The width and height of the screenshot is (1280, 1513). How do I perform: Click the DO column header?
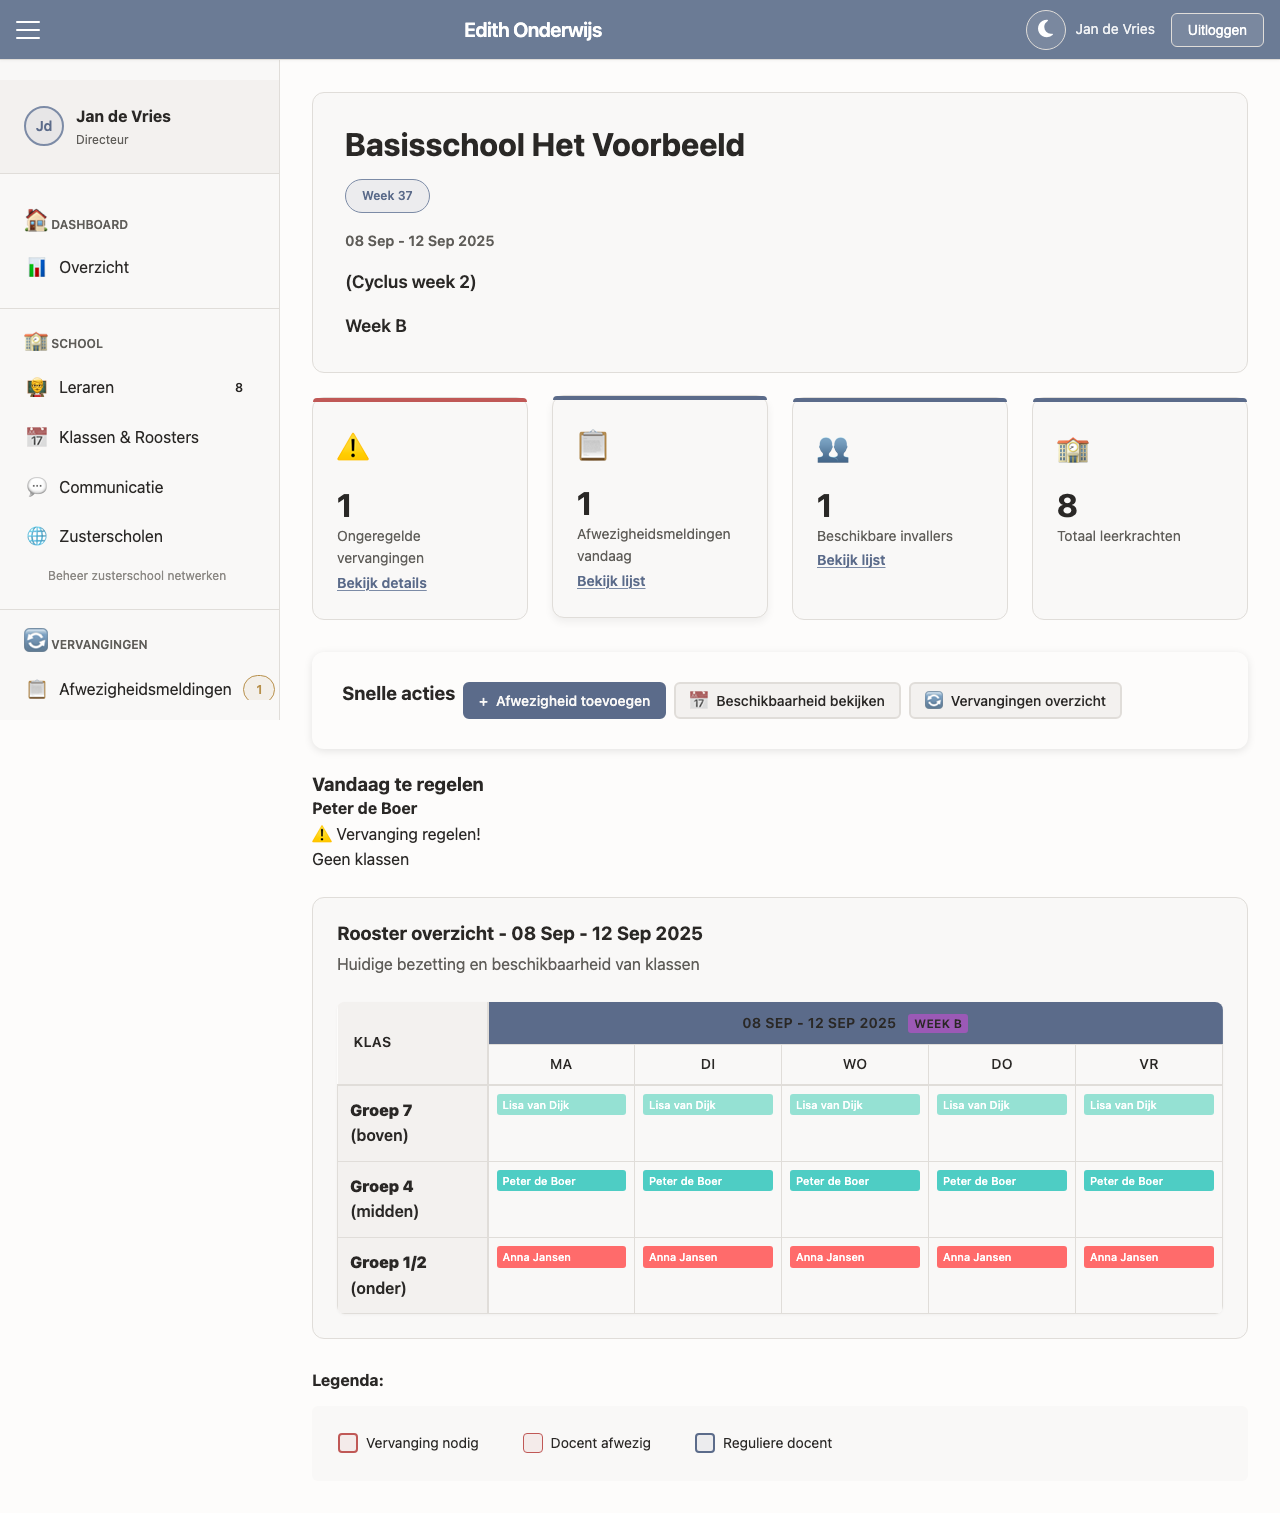tap(1002, 1064)
